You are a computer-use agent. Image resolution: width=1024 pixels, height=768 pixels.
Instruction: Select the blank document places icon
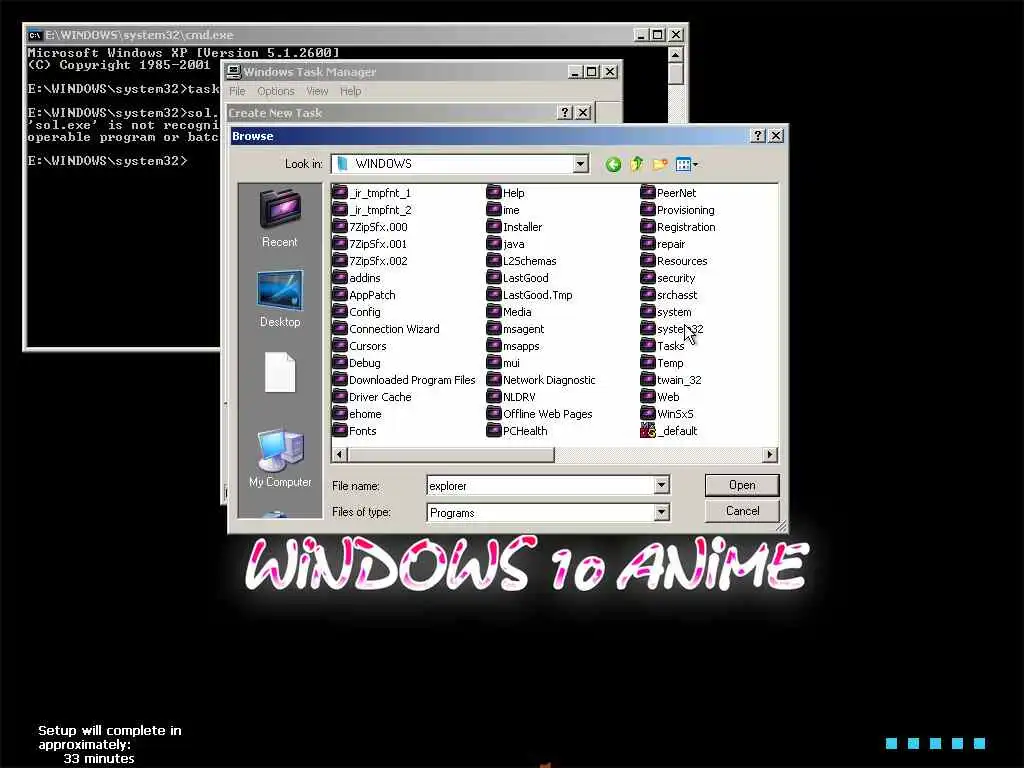coord(280,372)
